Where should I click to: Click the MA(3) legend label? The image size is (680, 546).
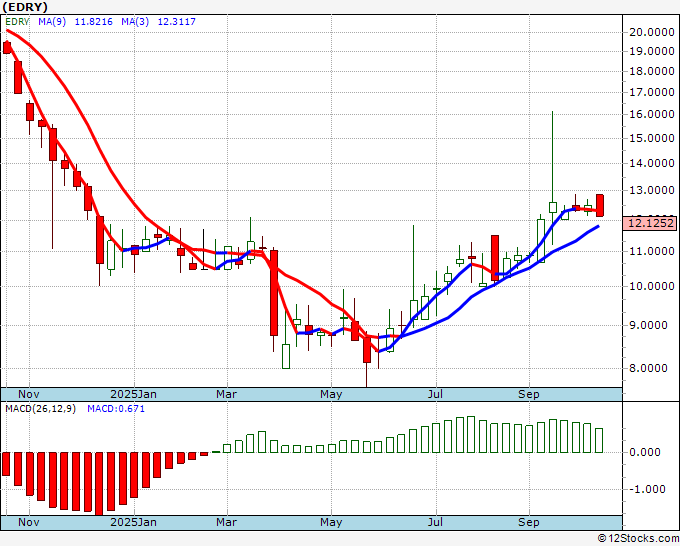pos(135,21)
